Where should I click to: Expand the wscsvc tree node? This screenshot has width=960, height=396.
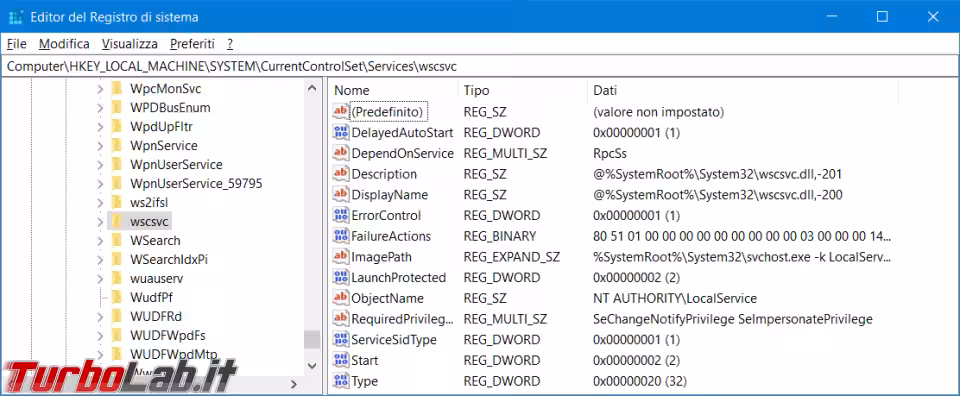tap(100, 222)
